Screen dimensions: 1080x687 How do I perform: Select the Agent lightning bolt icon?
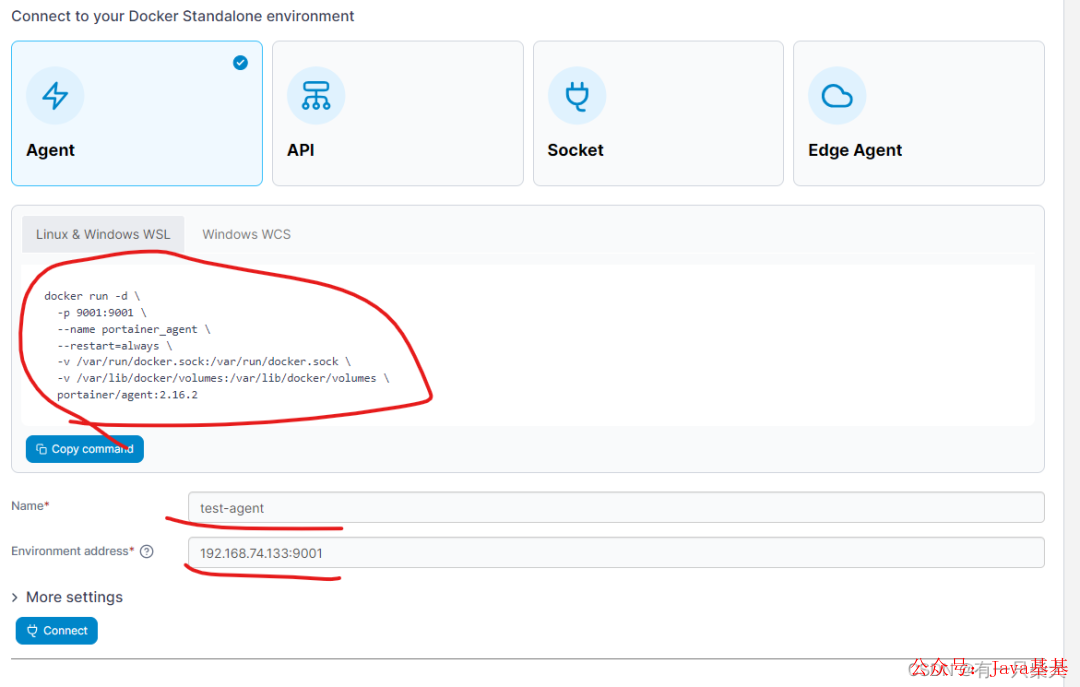[x=55, y=96]
